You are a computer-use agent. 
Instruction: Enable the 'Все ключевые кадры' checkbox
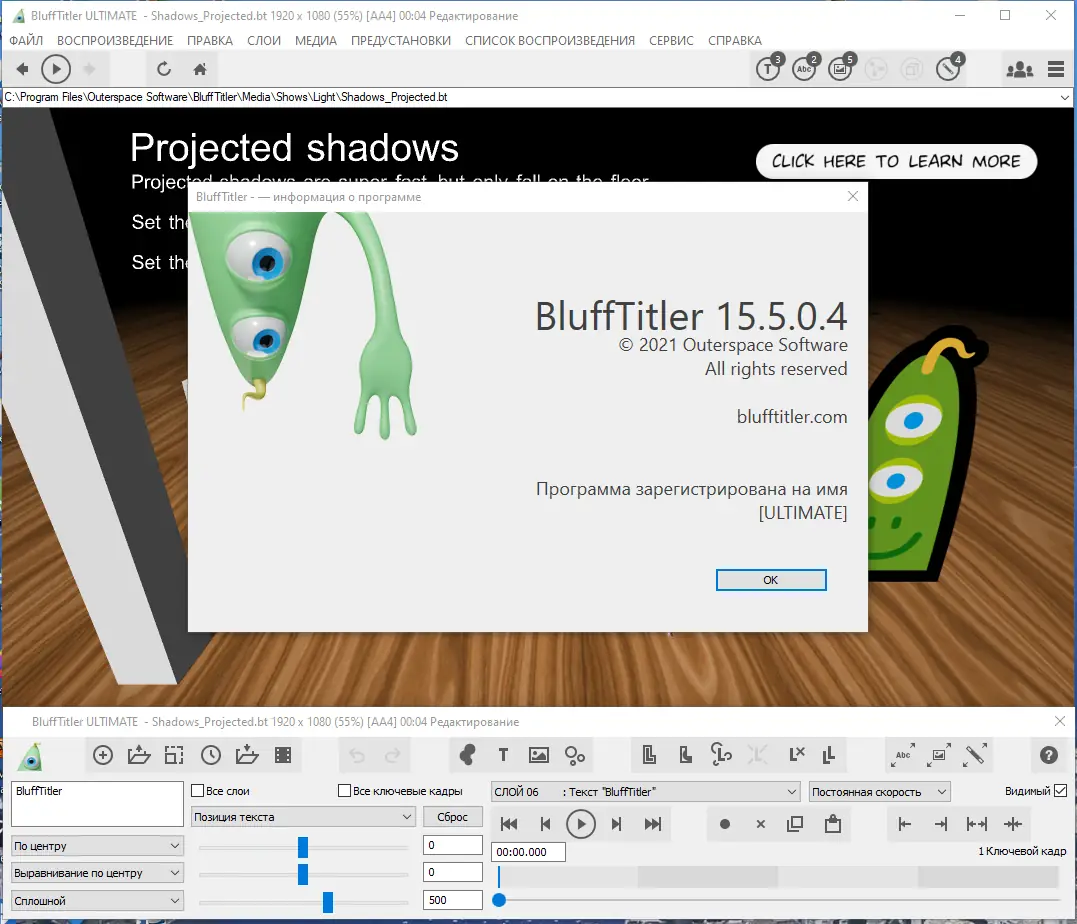point(344,790)
